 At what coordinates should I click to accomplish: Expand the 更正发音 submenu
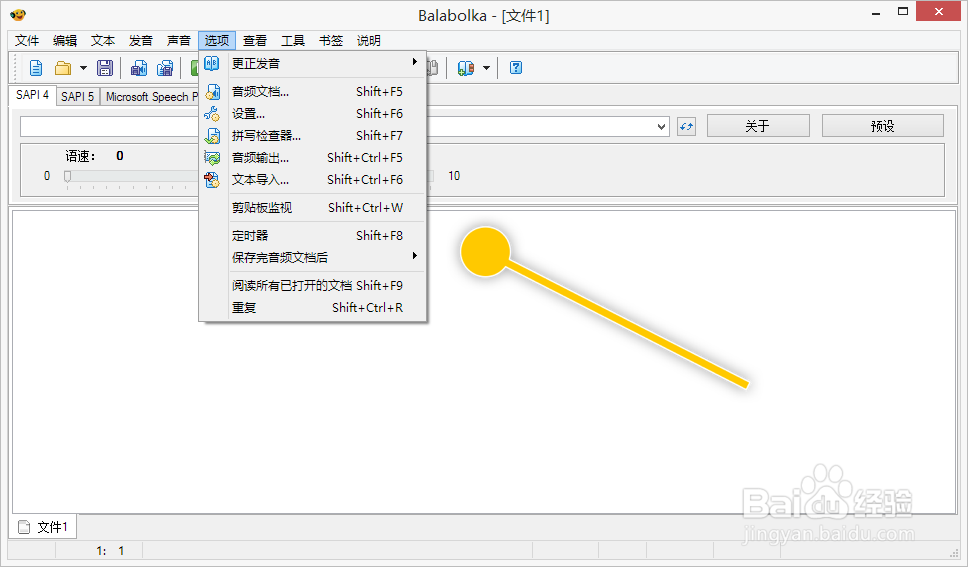[312, 64]
